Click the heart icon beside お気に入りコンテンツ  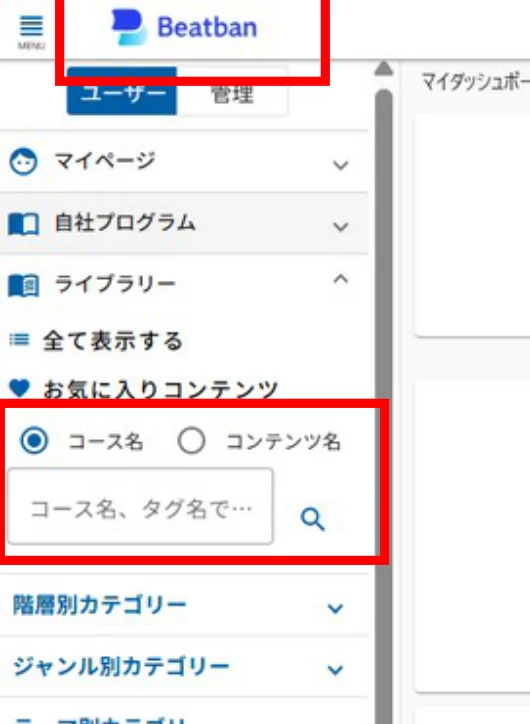(x=19, y=388)
